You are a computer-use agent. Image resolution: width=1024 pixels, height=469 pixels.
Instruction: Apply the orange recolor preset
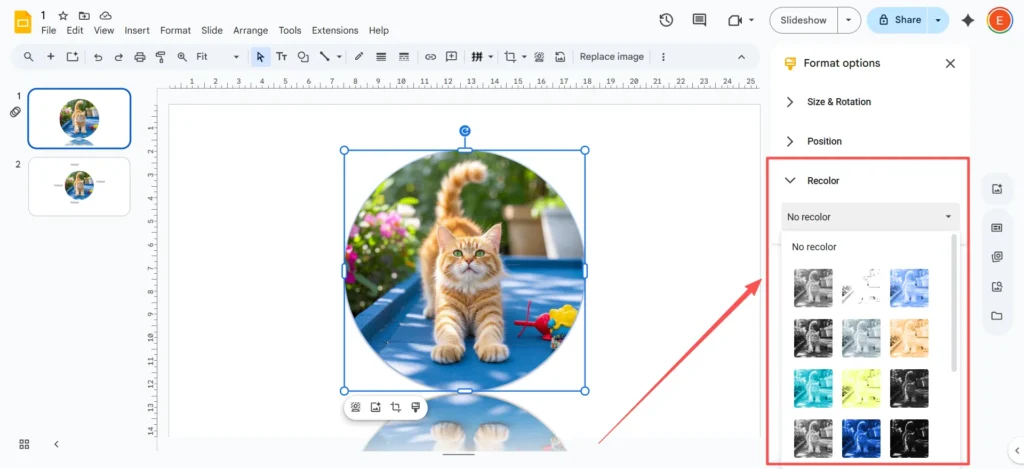909,338
